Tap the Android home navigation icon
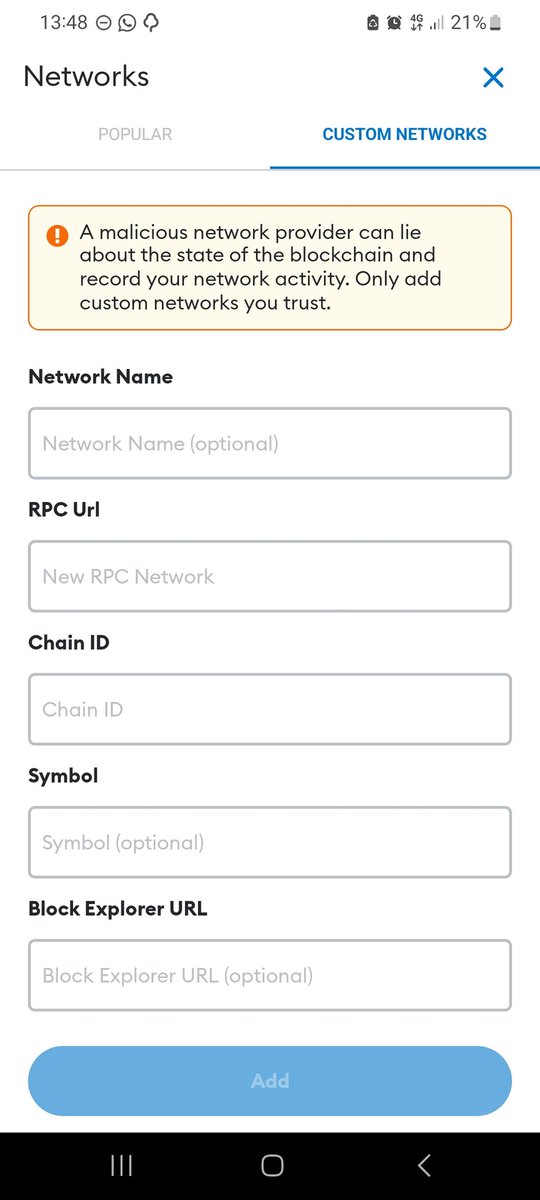This screenshot has width=540, height=1200. [271, 1165]
